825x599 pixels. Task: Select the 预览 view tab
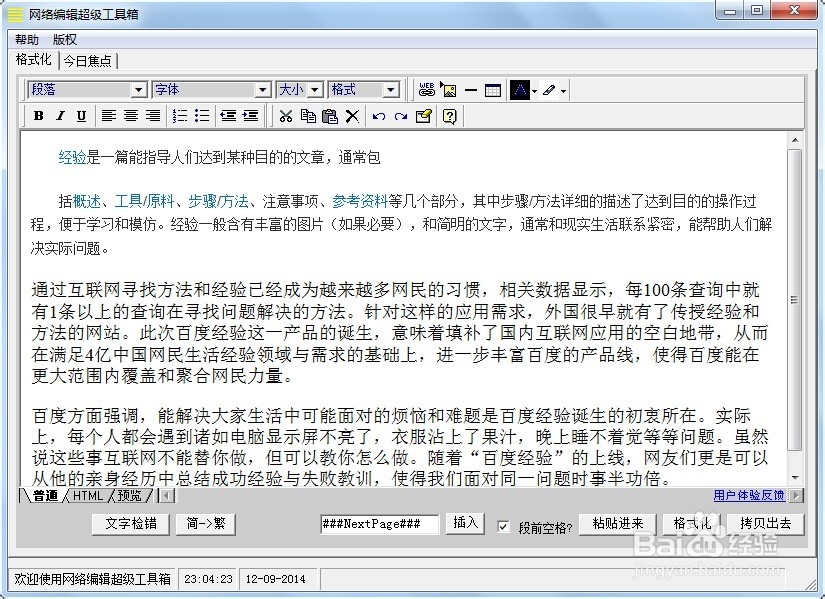[129, 495]
